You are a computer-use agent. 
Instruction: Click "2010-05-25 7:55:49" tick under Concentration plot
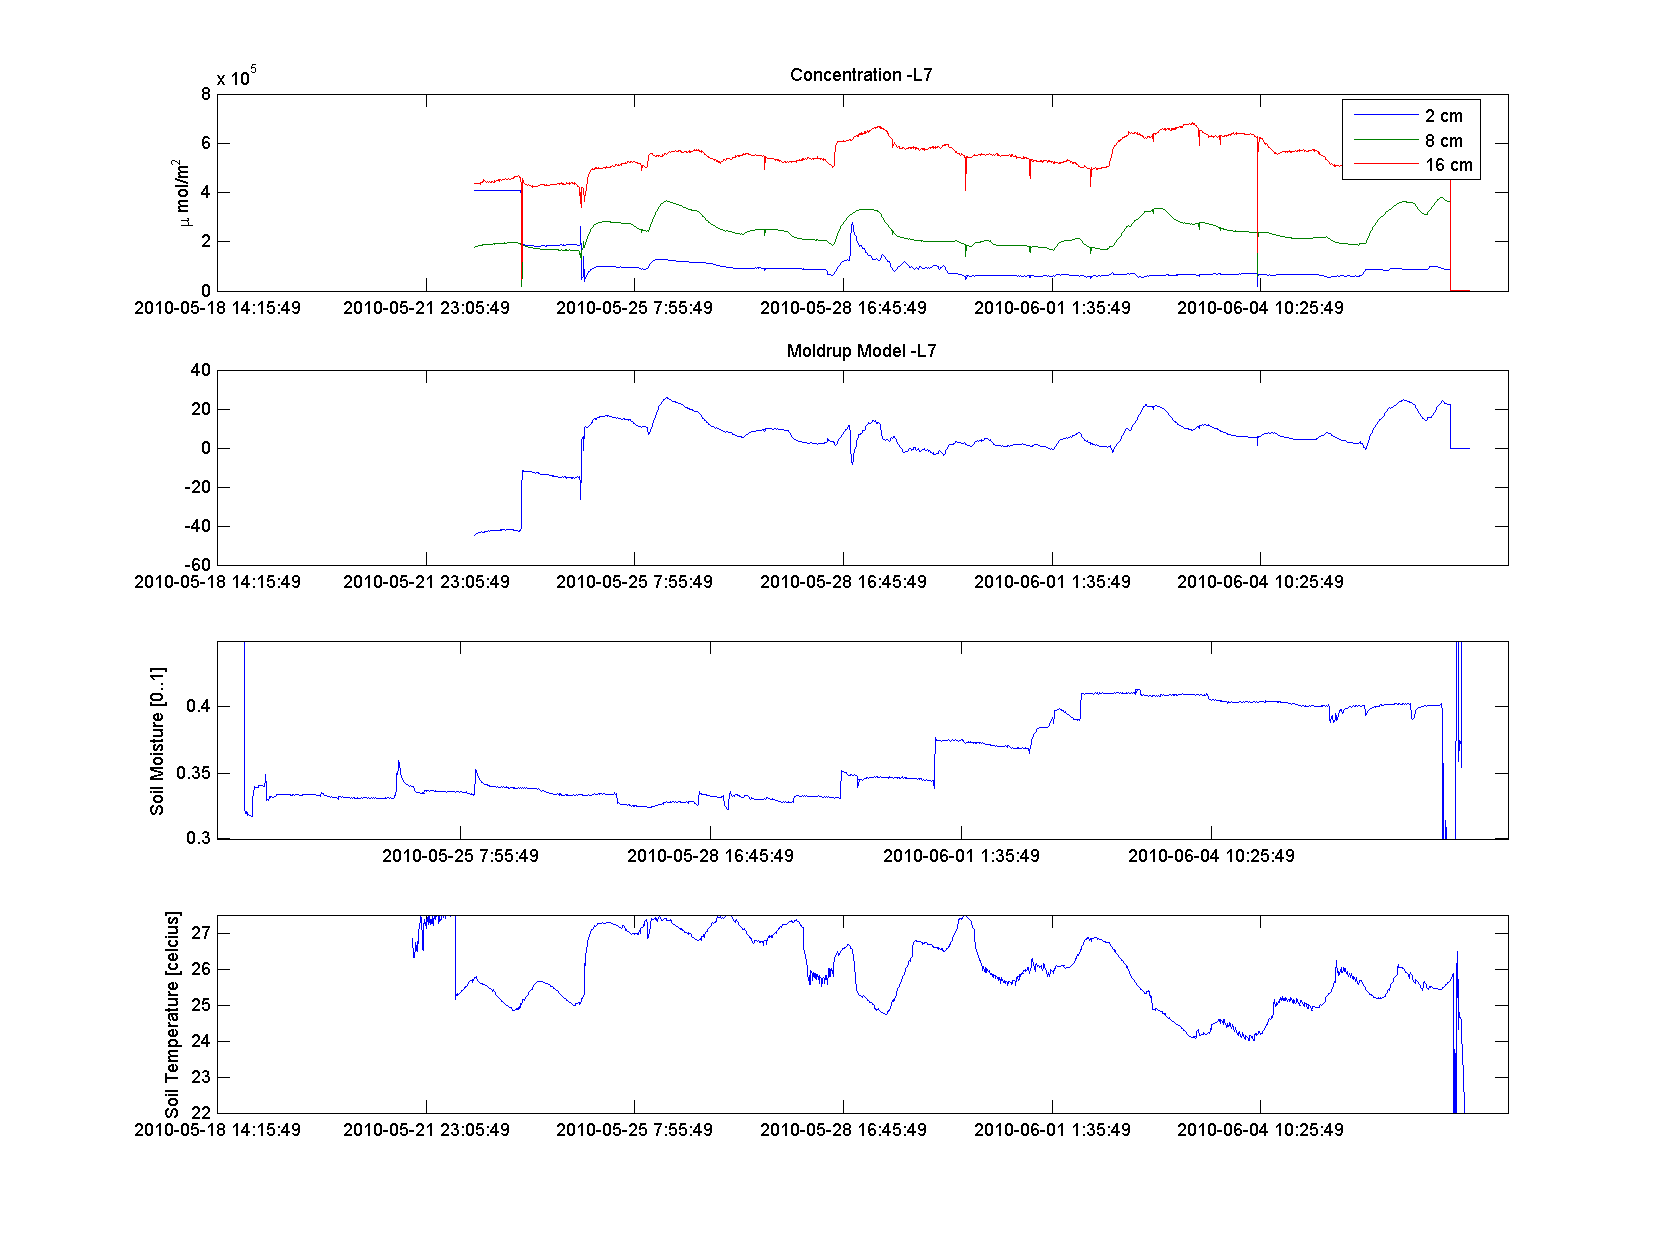[x=634, y=308]
